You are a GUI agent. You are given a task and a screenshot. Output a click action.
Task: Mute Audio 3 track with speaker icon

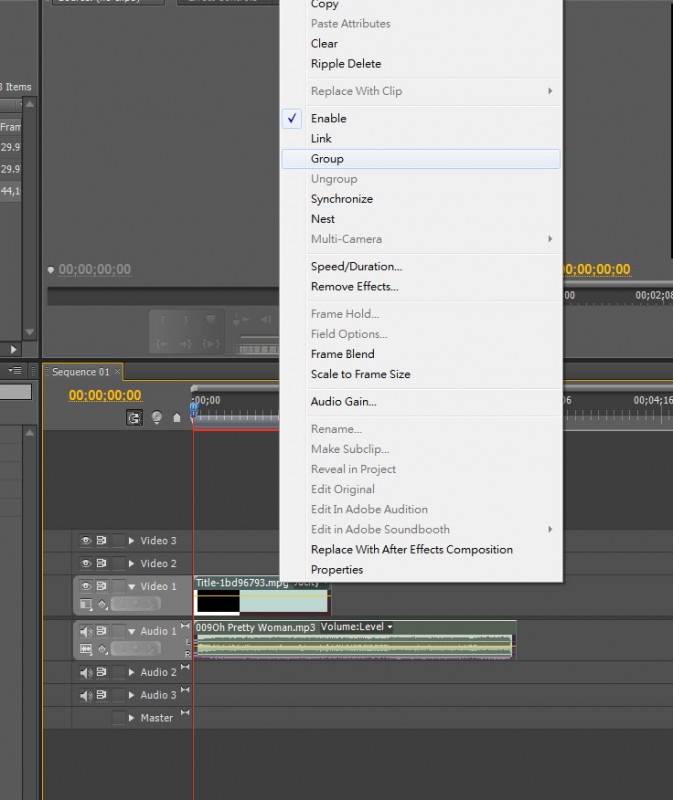[86, 696]
